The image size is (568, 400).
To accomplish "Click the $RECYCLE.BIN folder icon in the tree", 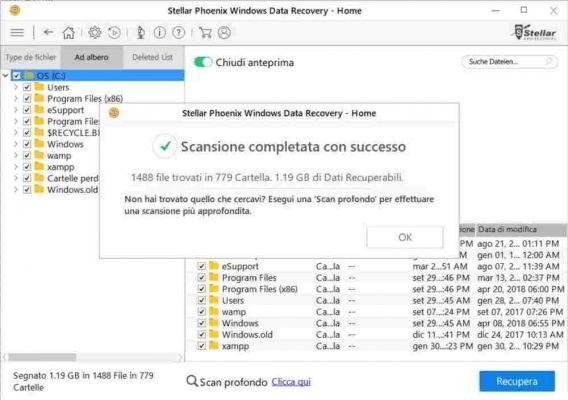I will [x=39, y=133].
